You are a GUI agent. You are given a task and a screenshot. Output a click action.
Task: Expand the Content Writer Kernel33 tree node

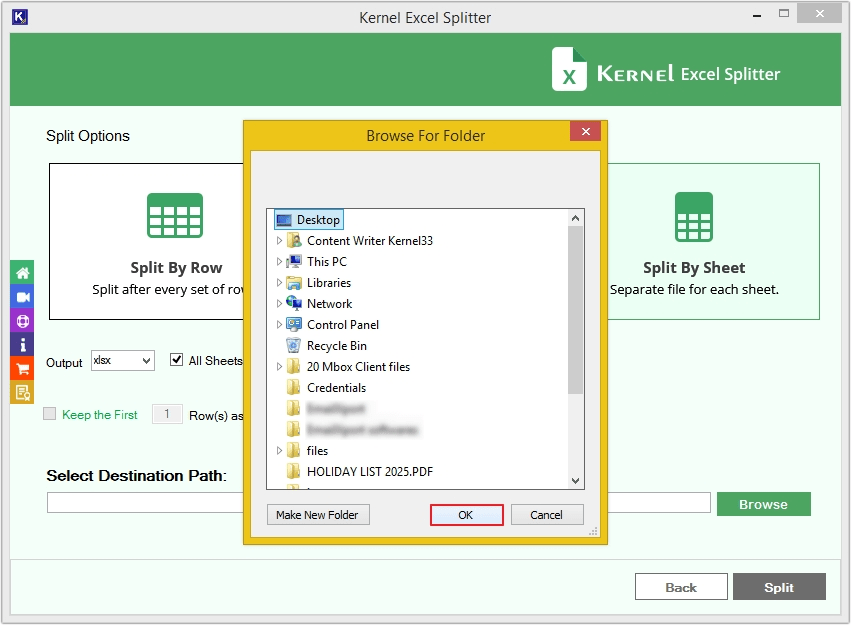[279, 241]
